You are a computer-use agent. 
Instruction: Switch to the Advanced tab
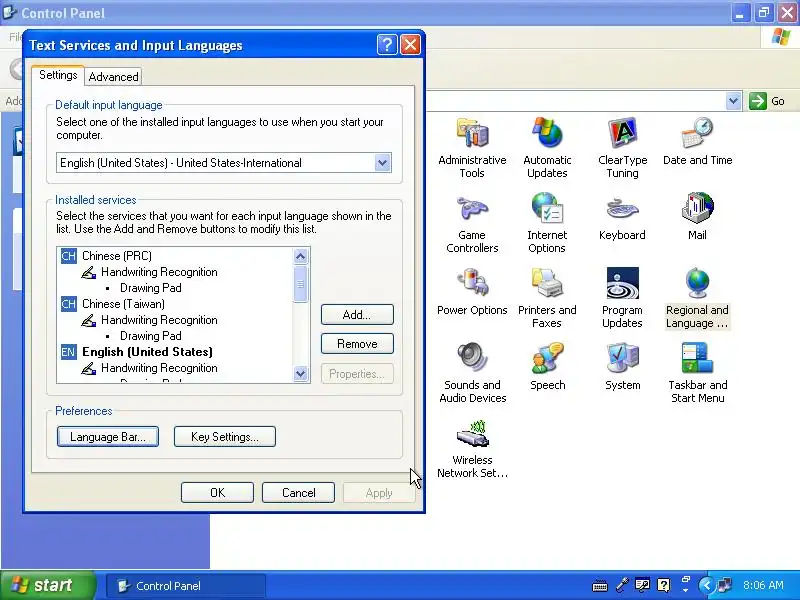[113, 77]
